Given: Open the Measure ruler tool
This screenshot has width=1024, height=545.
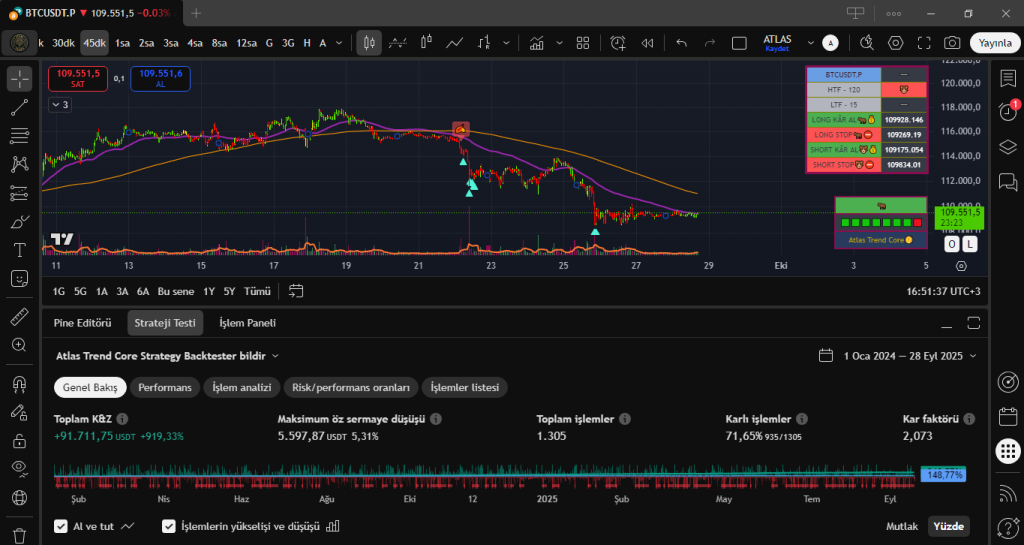Looking at the screenshot, I should coord(19,317).
